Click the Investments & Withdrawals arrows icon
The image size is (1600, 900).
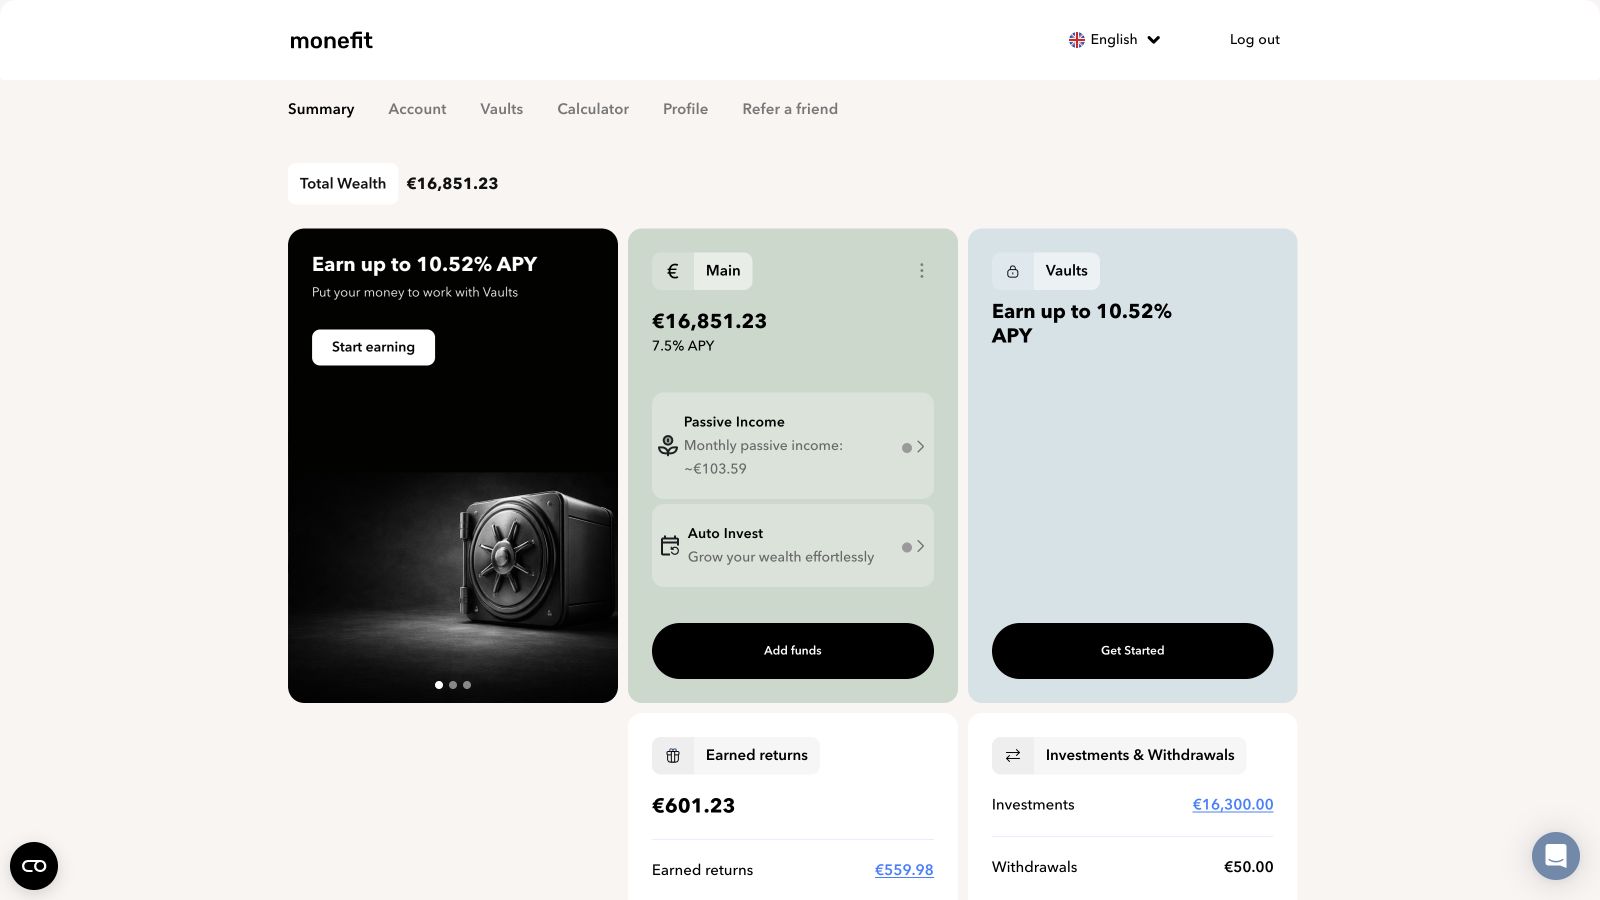[x=1013, y=756]
